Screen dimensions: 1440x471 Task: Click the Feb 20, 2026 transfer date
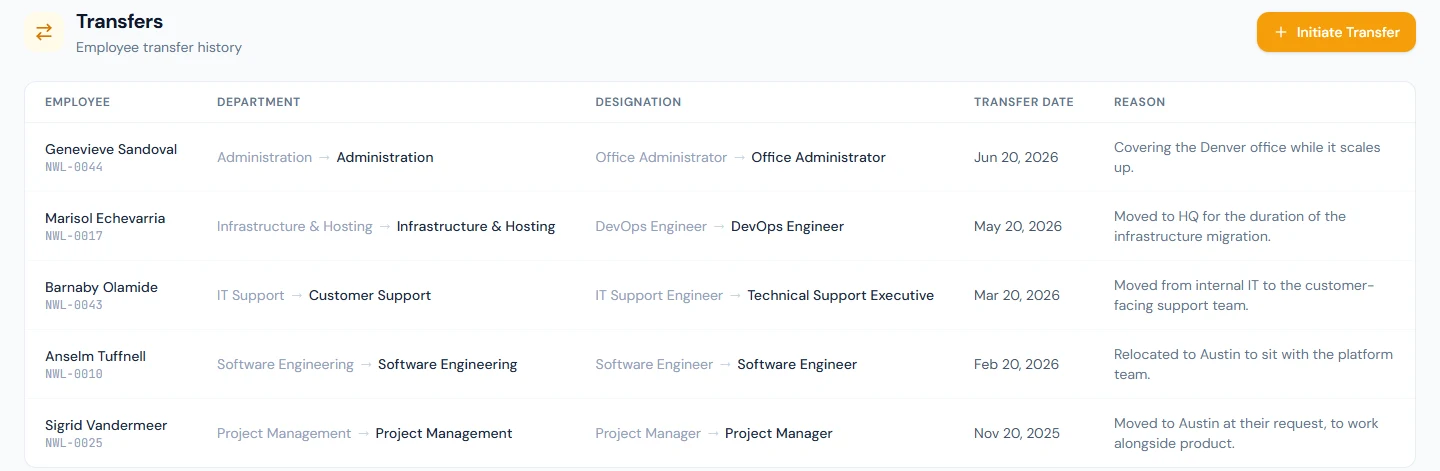(1016, 364)
